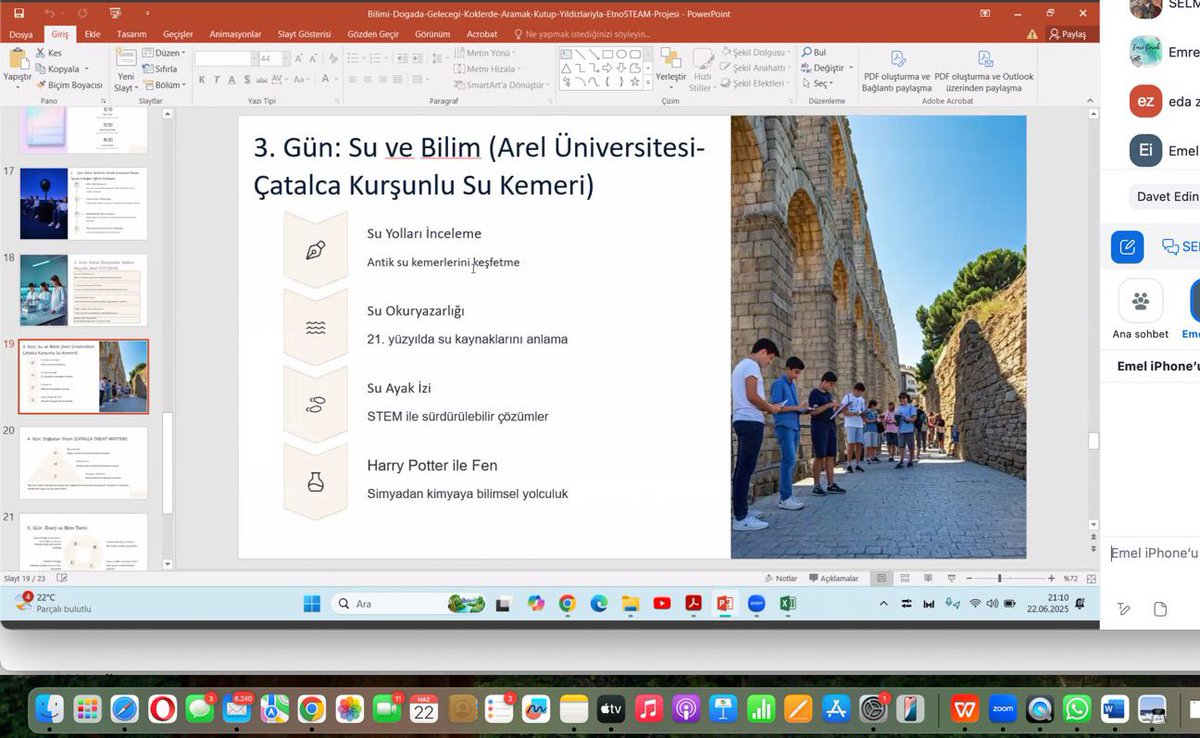Select slide 17 thumbnail

click(83, 204)
